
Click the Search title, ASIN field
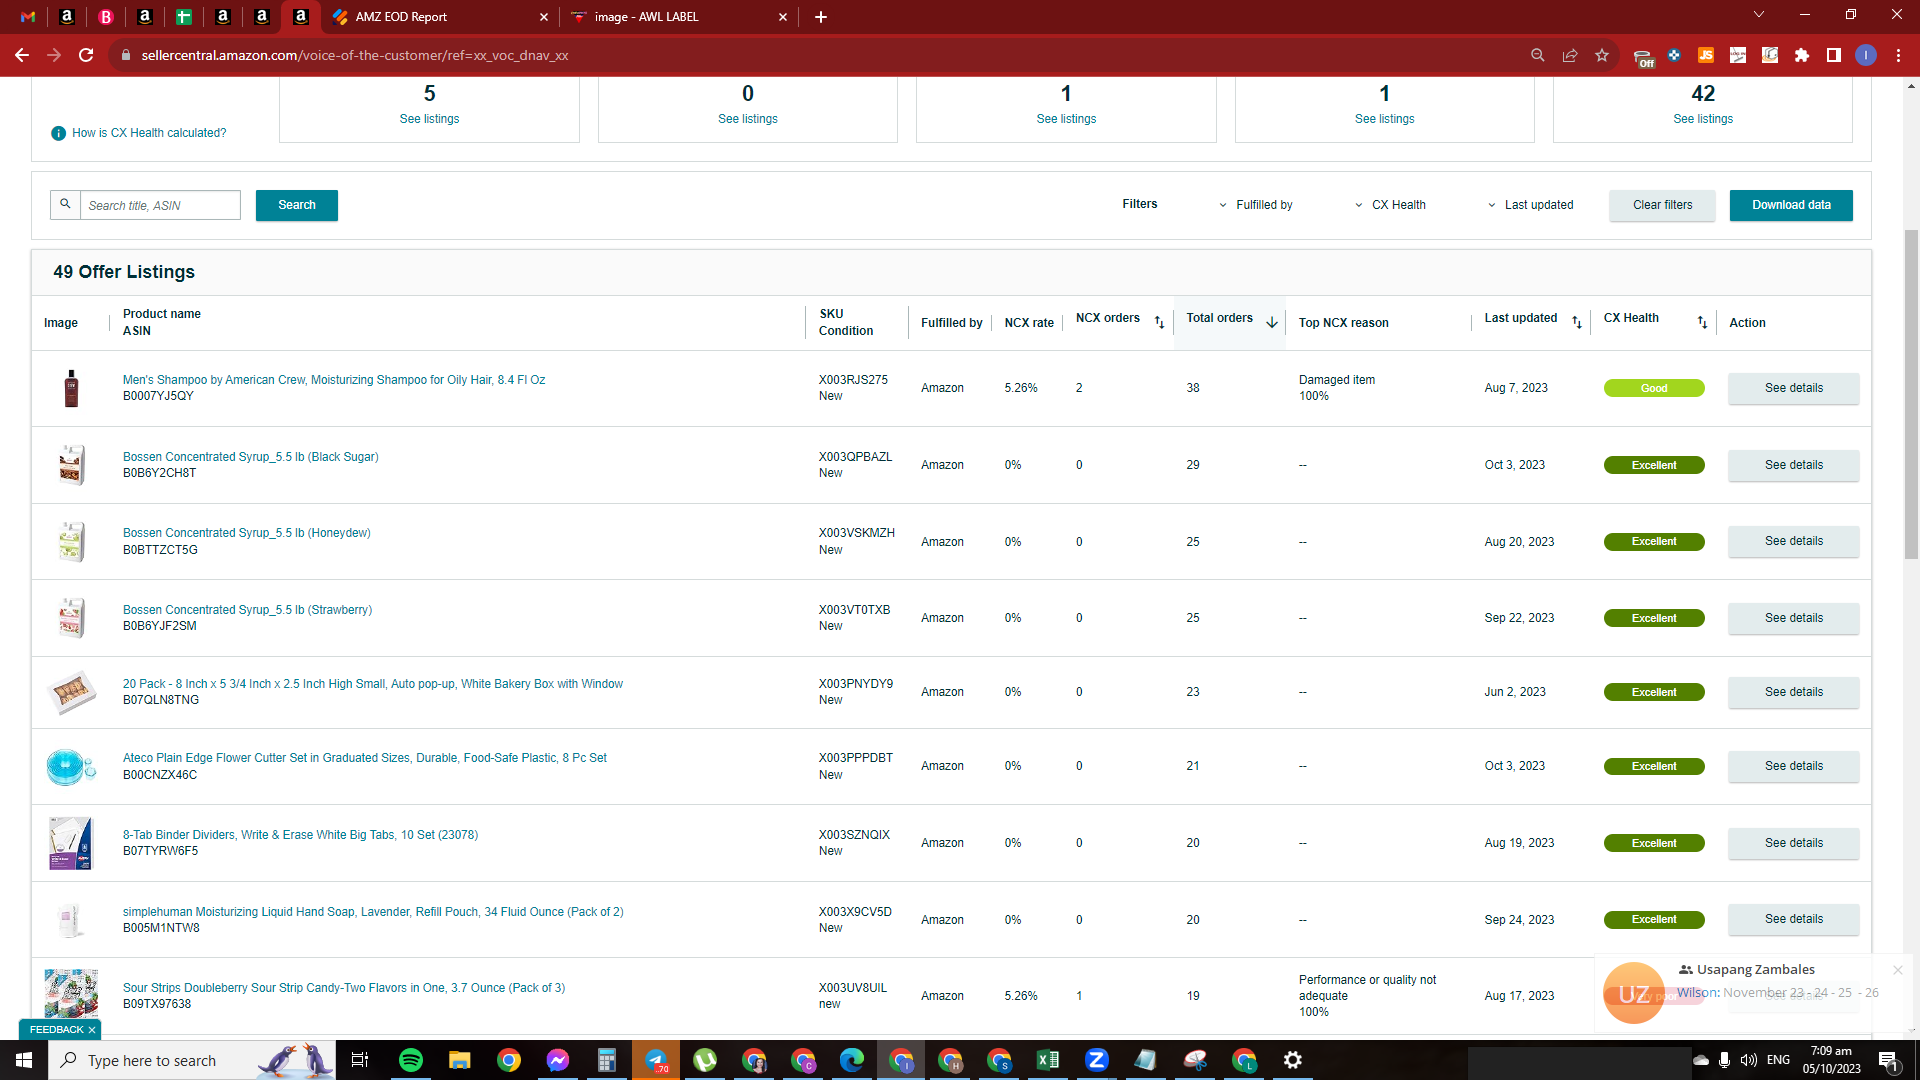click(160, 205)
